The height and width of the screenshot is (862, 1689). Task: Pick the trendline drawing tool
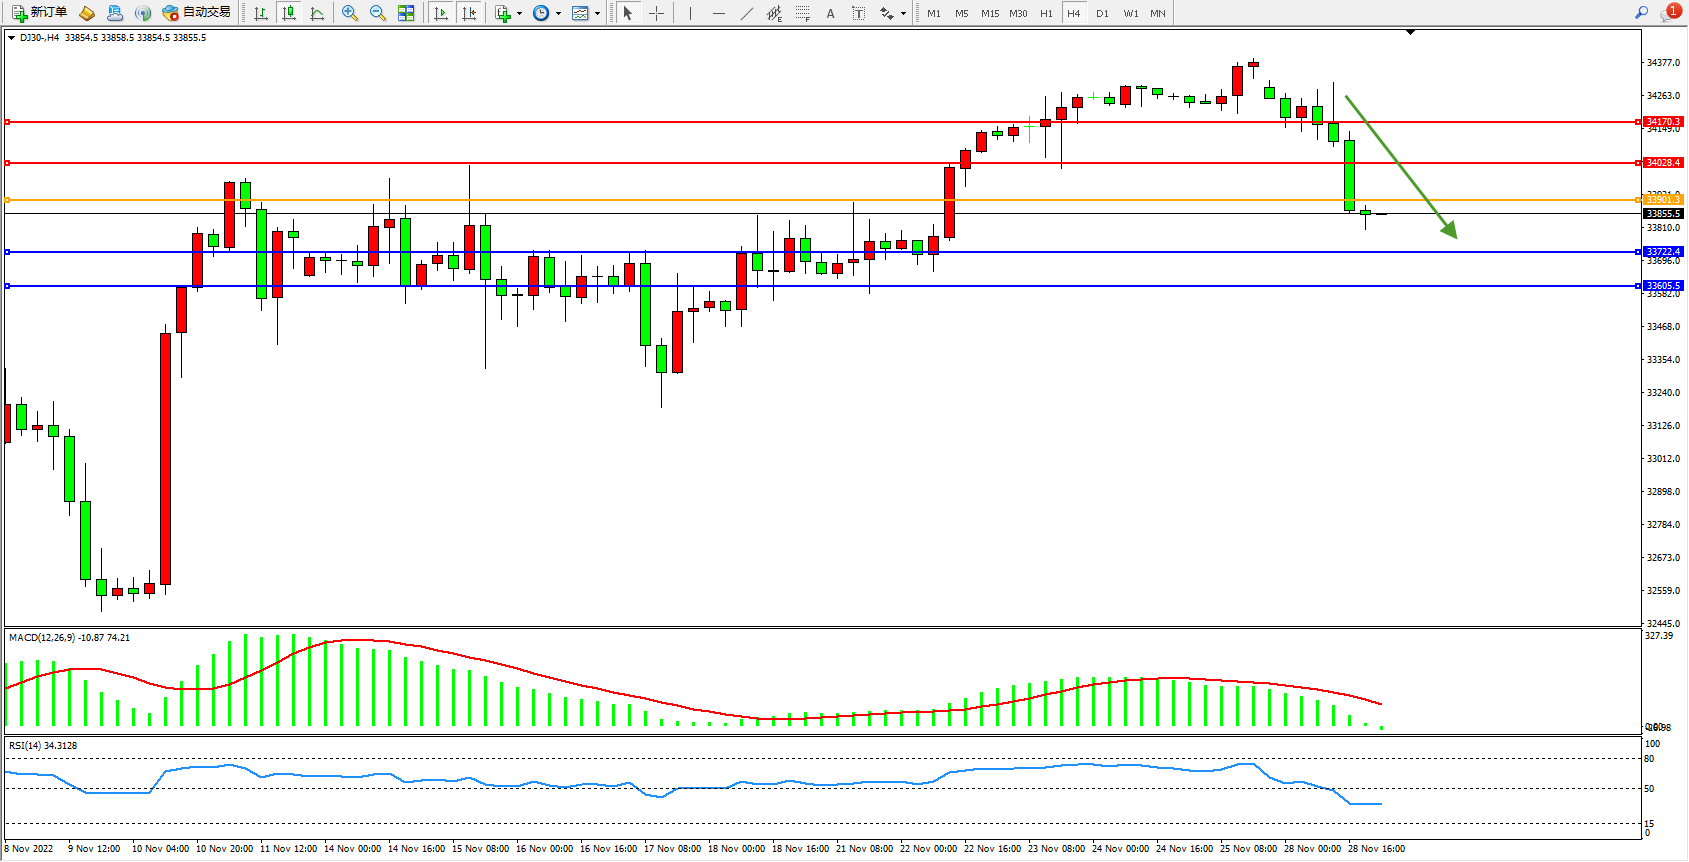point(746,13)
